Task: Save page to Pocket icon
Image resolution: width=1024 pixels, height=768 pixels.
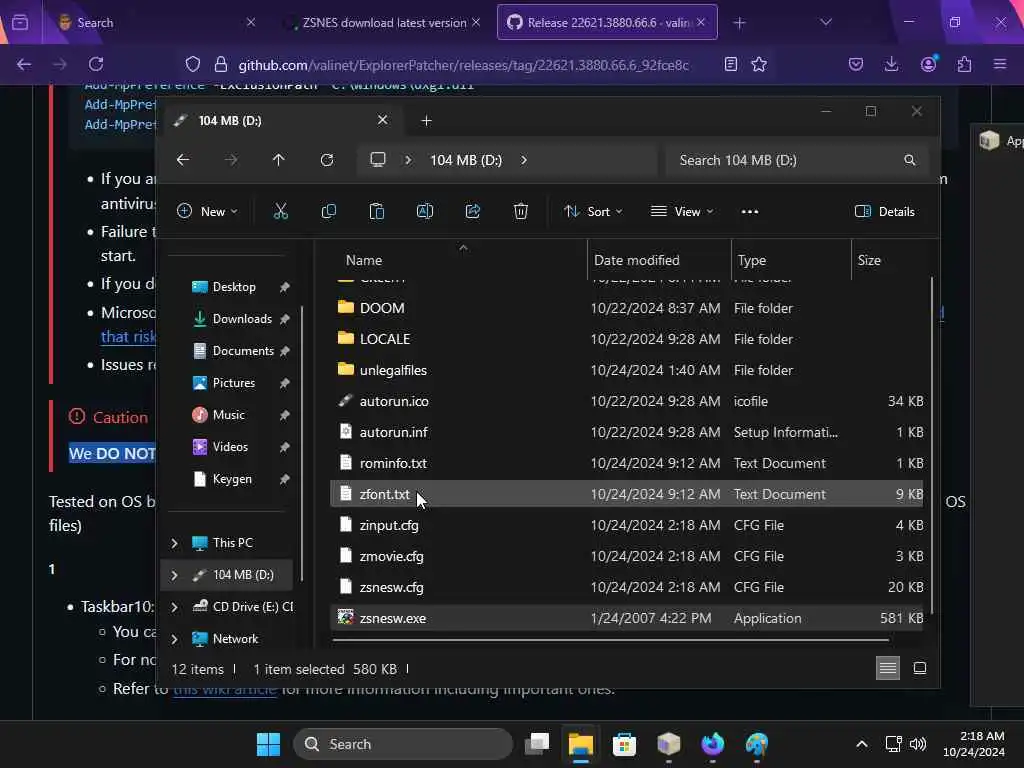Action: click(856, 64)
